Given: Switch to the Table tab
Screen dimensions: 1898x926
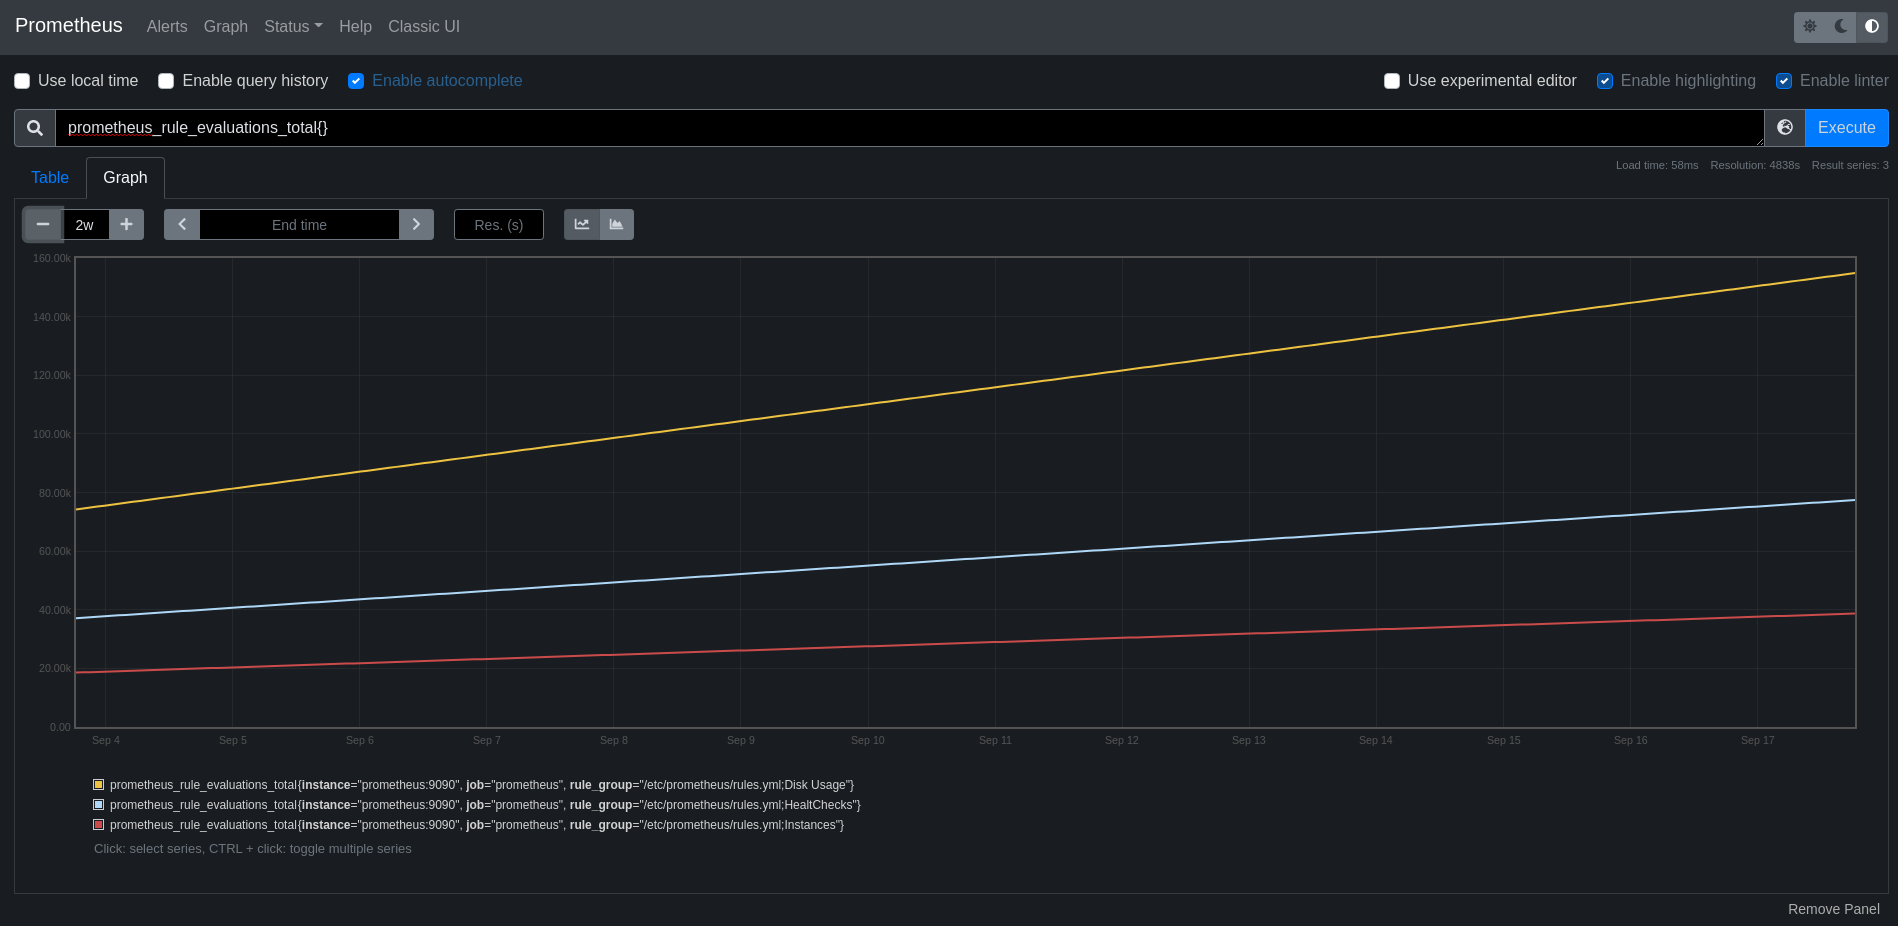Looking at the screenshot, I should pyautogui.click(x=50, y=178).
